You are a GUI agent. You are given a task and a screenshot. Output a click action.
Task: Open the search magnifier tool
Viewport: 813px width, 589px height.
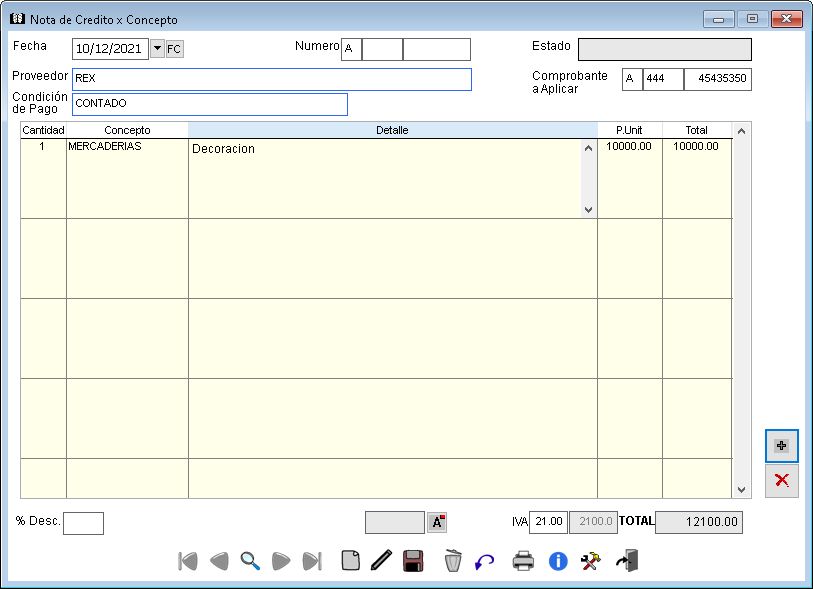tap(250, 561)
